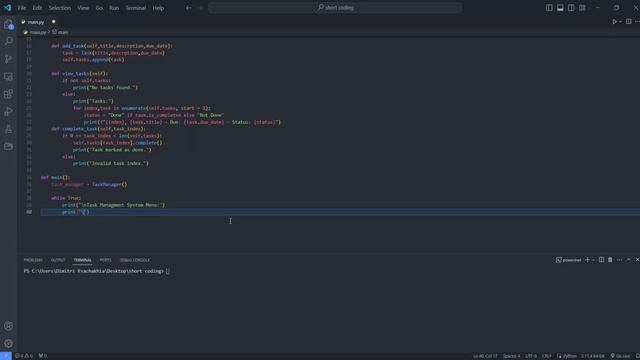Open the Search view in activity bar
This screenshot has height=360, width=640.
click(x=9, y=41)
